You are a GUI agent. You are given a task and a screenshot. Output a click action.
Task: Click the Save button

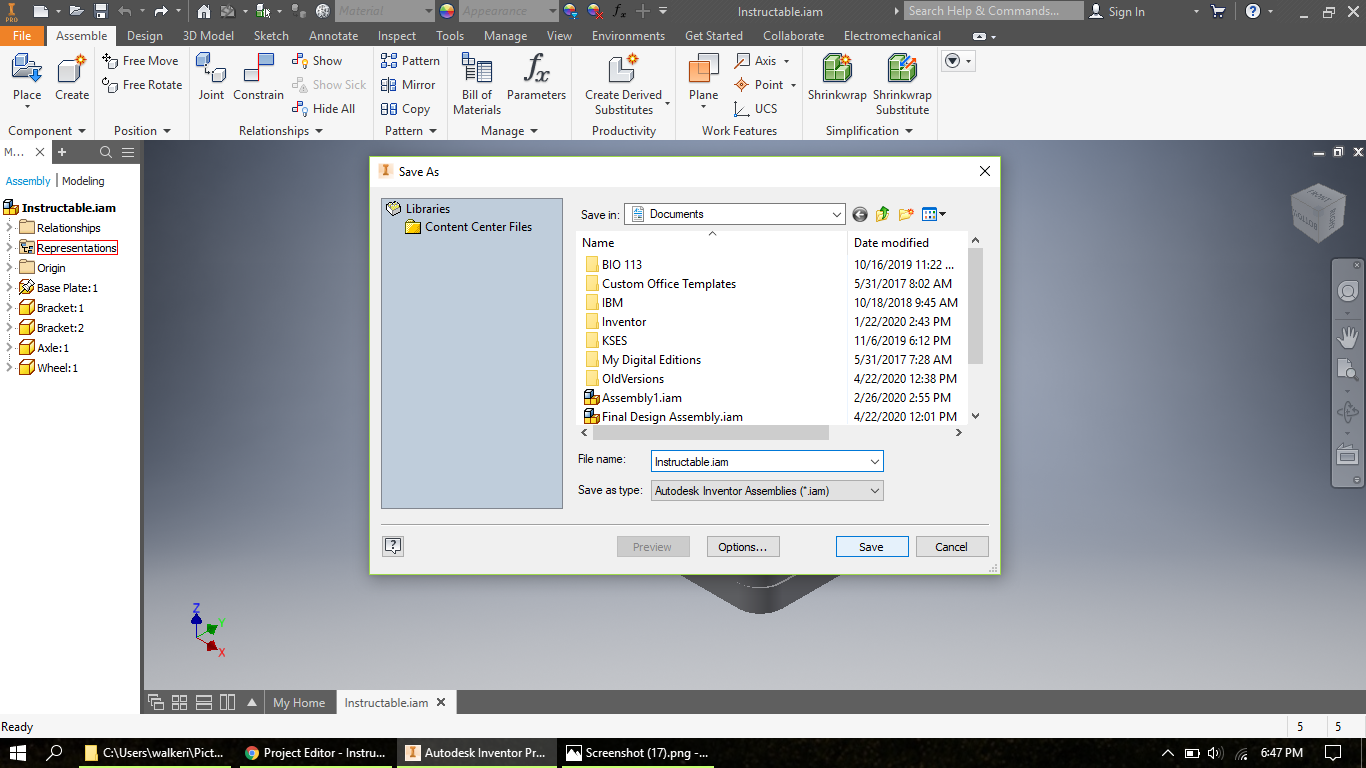871,546
